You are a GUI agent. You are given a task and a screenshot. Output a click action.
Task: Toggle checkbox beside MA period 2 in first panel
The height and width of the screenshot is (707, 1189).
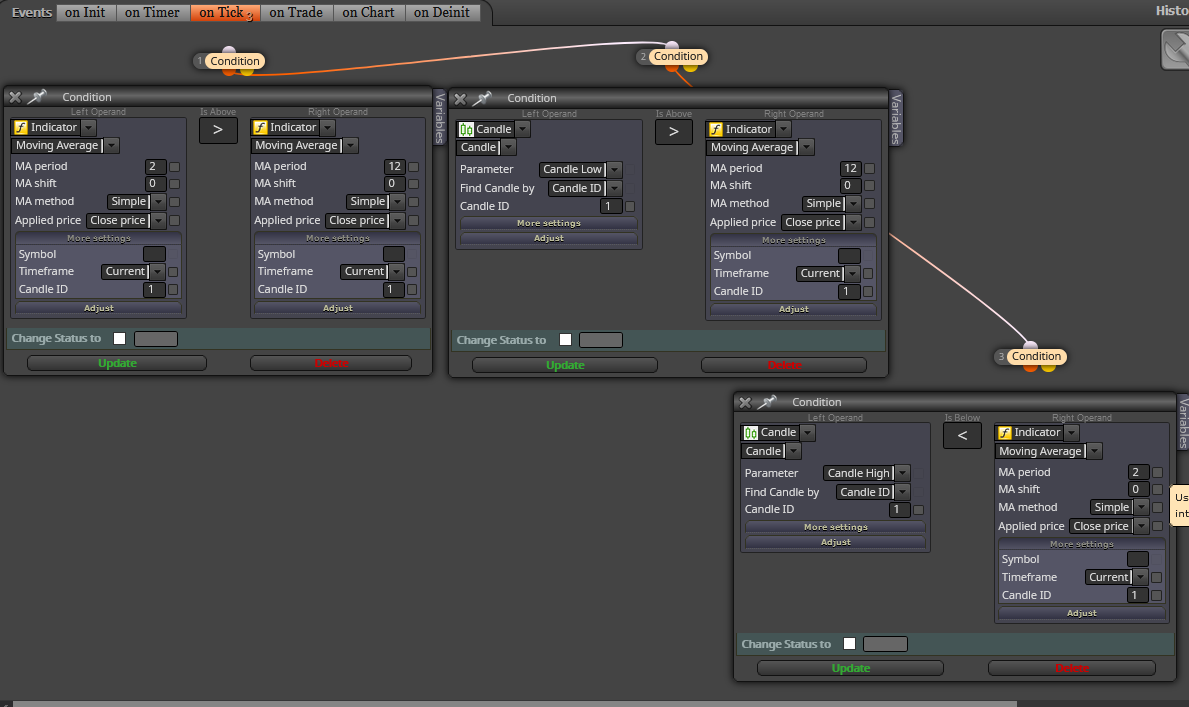coord(174,167)
